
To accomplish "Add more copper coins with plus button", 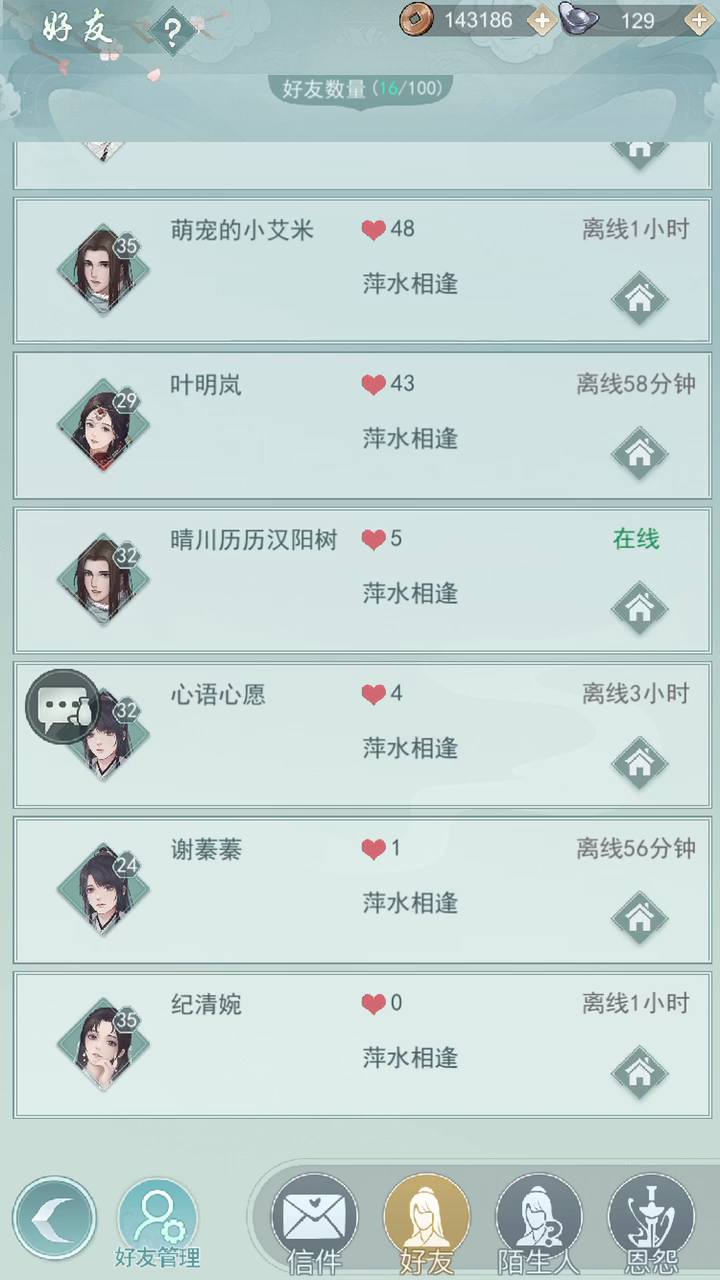I will (x=541, y=20).
